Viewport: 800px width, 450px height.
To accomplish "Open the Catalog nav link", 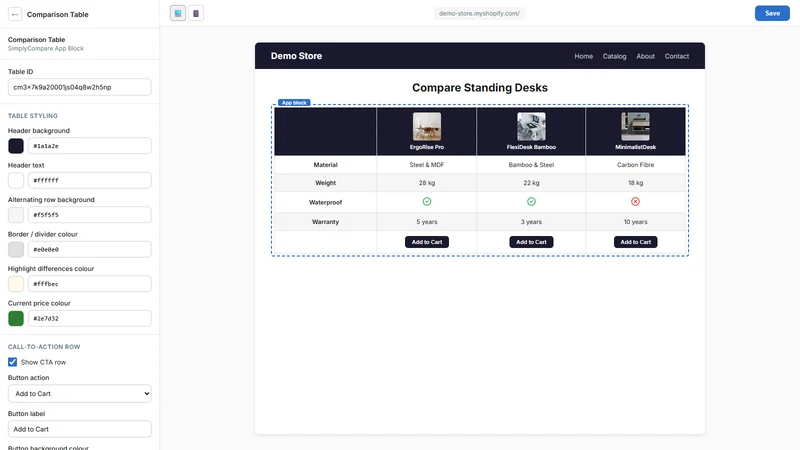I will [614, 56].
